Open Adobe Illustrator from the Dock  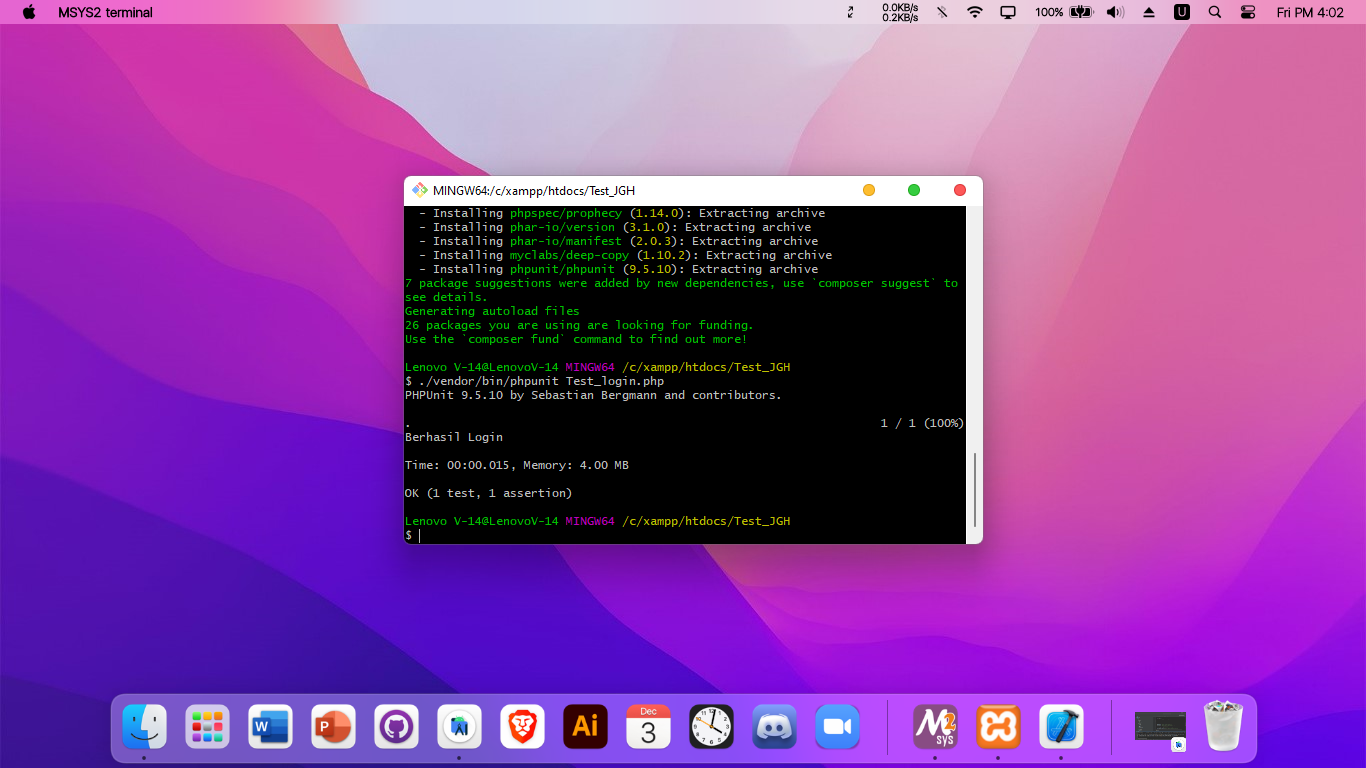pos(585,727)
